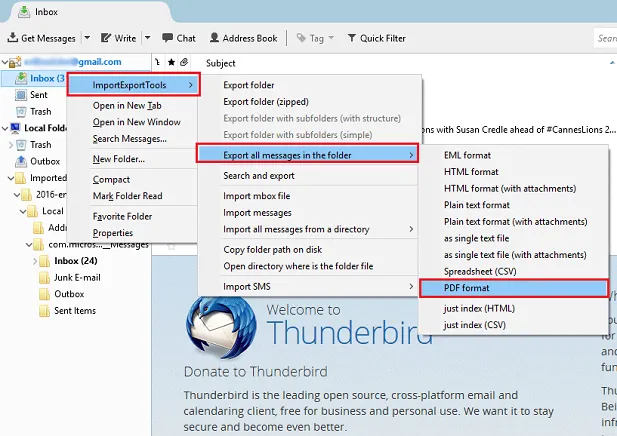Sort messages by Subject column

221,63
